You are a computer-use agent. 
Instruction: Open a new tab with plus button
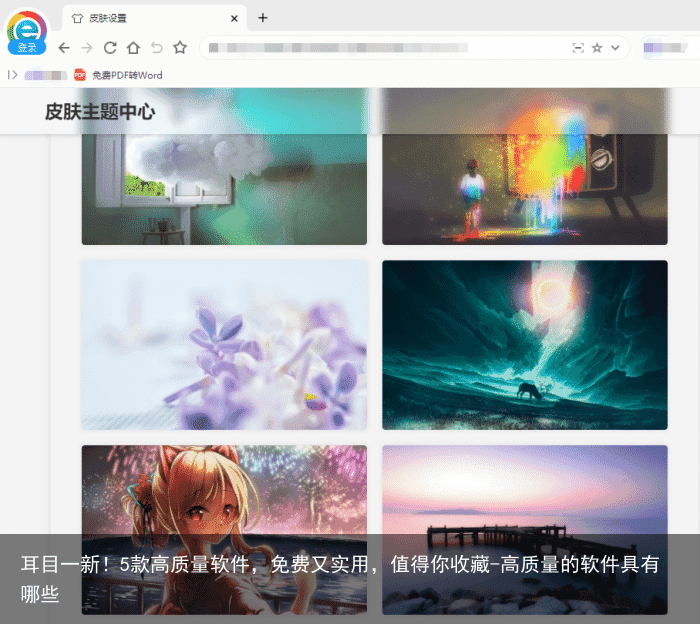(x=263, y=17)
